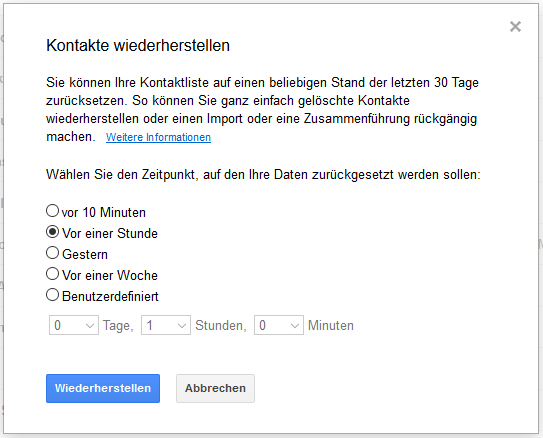Select the 'vor 10 Minuten' radio option
The height and width of the screenshot is (438, 543).
pyautogui.click(x=52, y=211)
